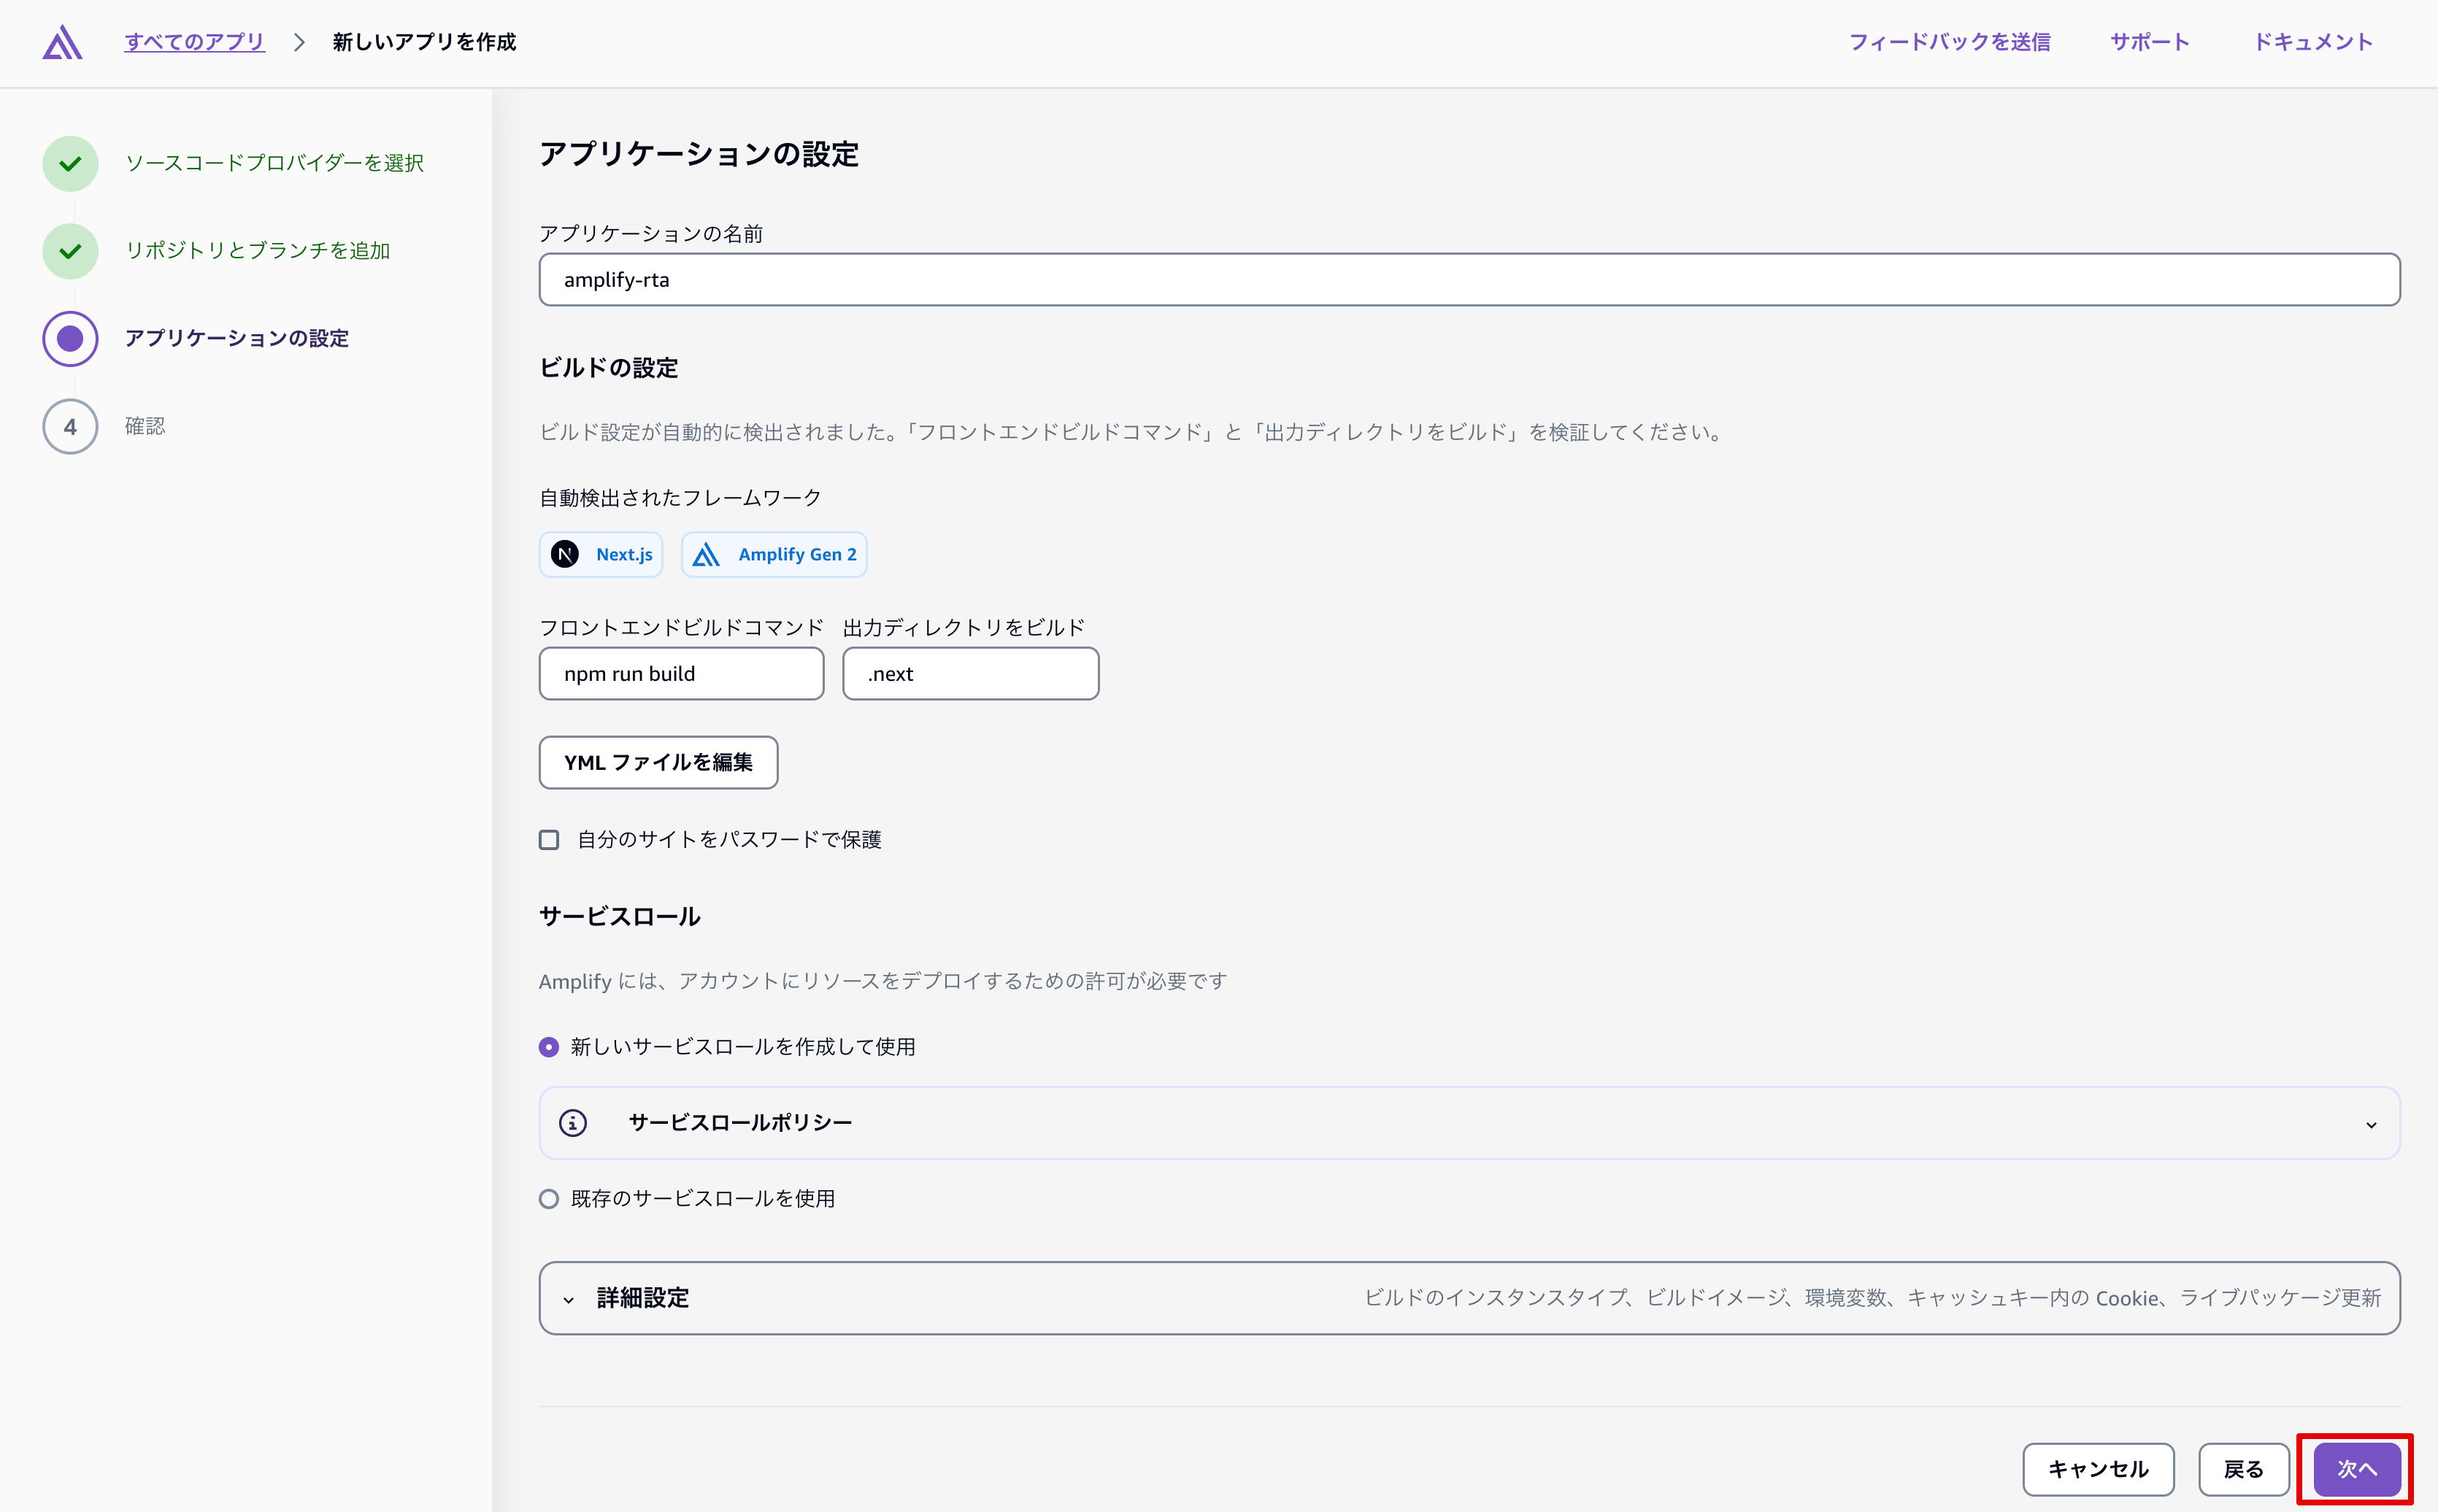Click the info icon beside サービスロールポリシー

573,1123
